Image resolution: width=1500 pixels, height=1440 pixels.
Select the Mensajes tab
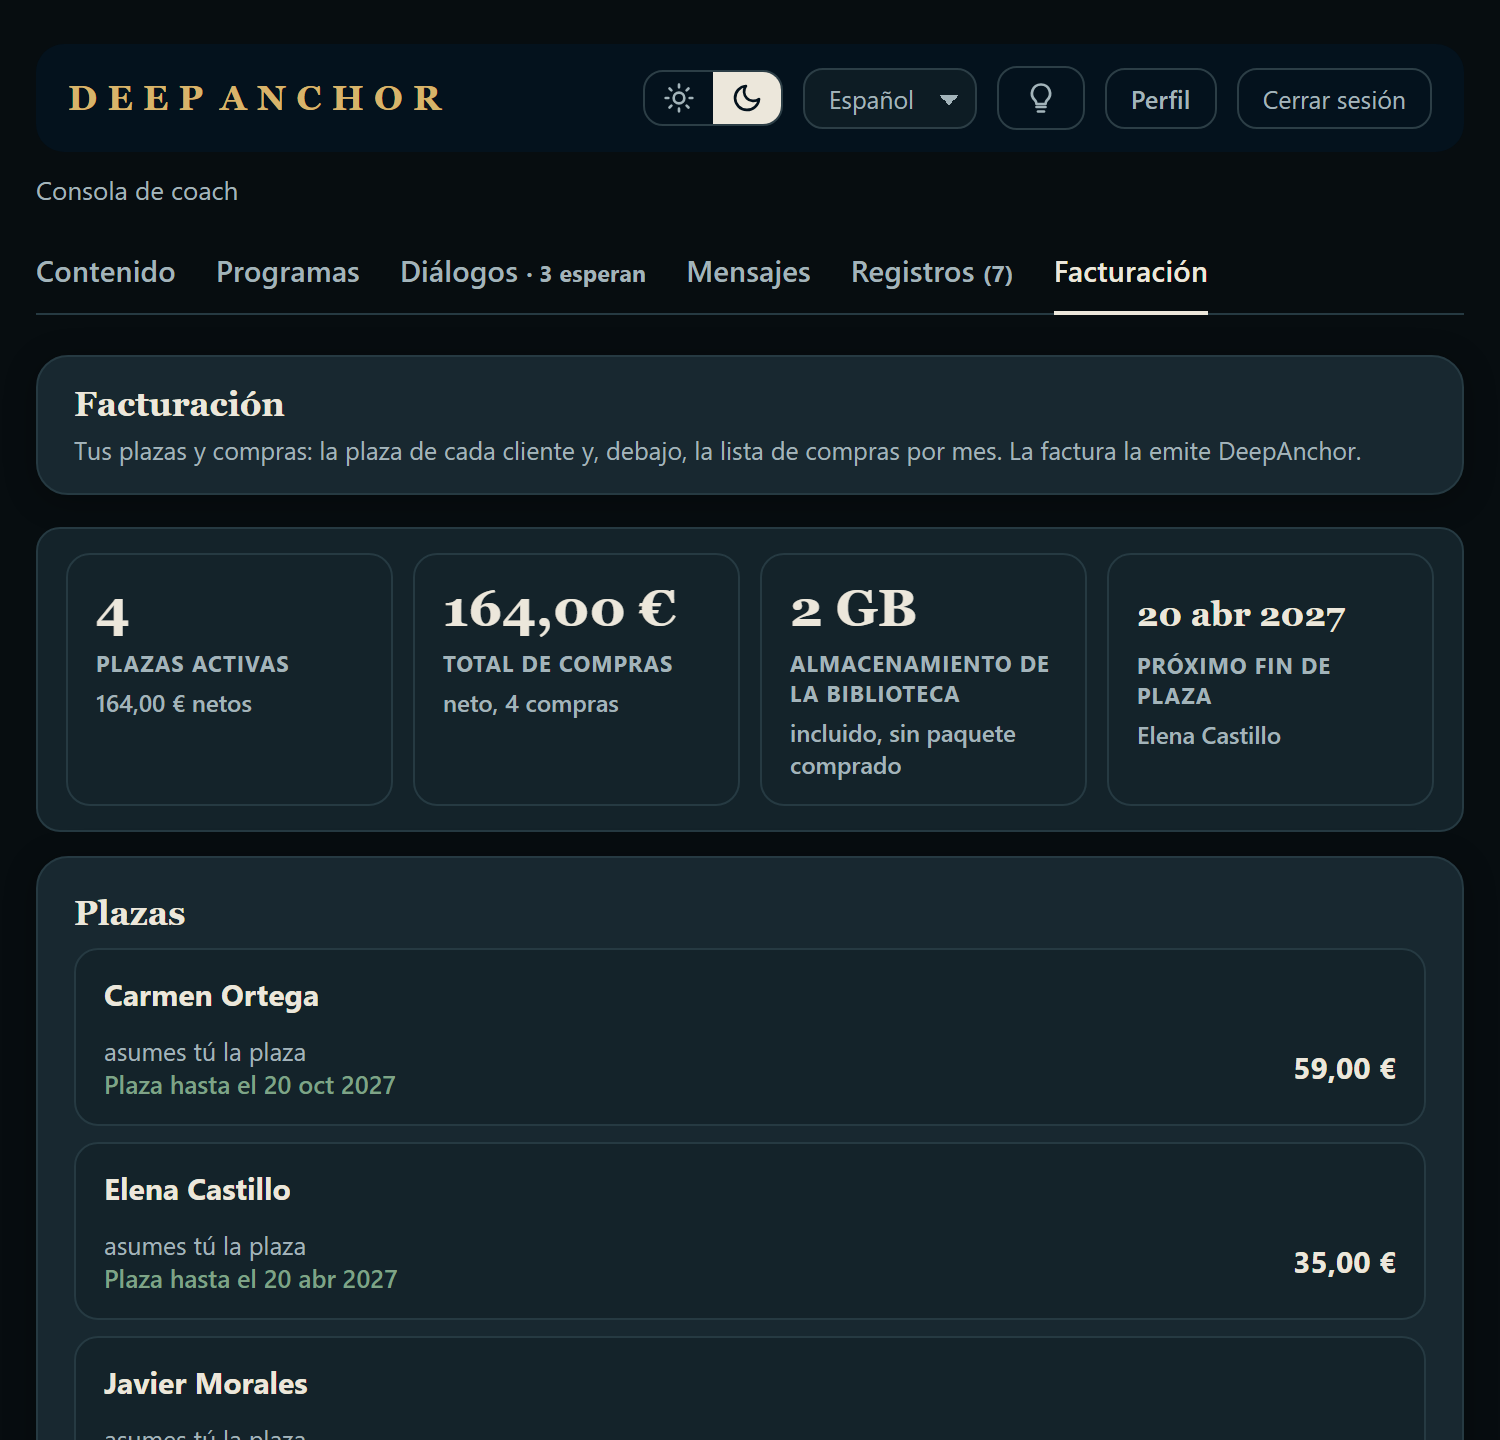pyautogui.click(x=748, y=272)
